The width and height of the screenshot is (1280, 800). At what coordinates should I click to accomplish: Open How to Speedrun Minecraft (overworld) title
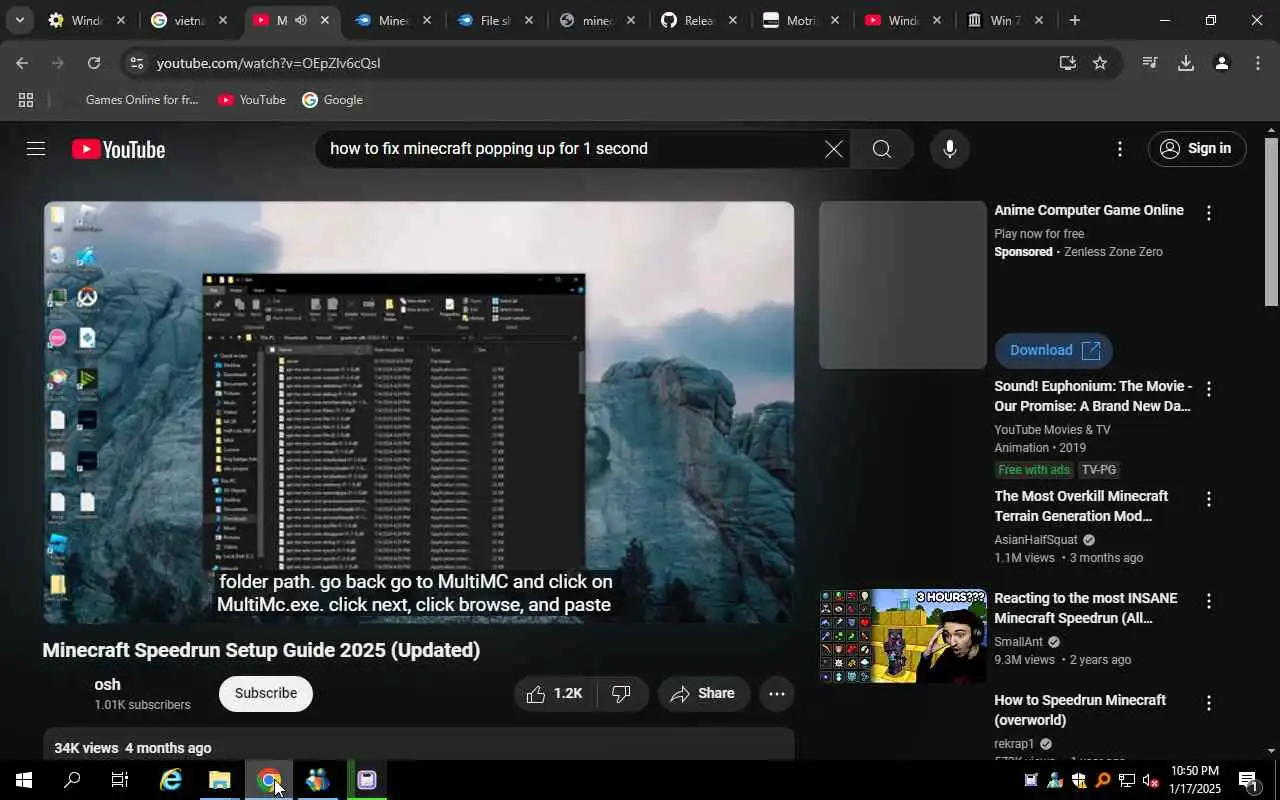point(1080,710)
